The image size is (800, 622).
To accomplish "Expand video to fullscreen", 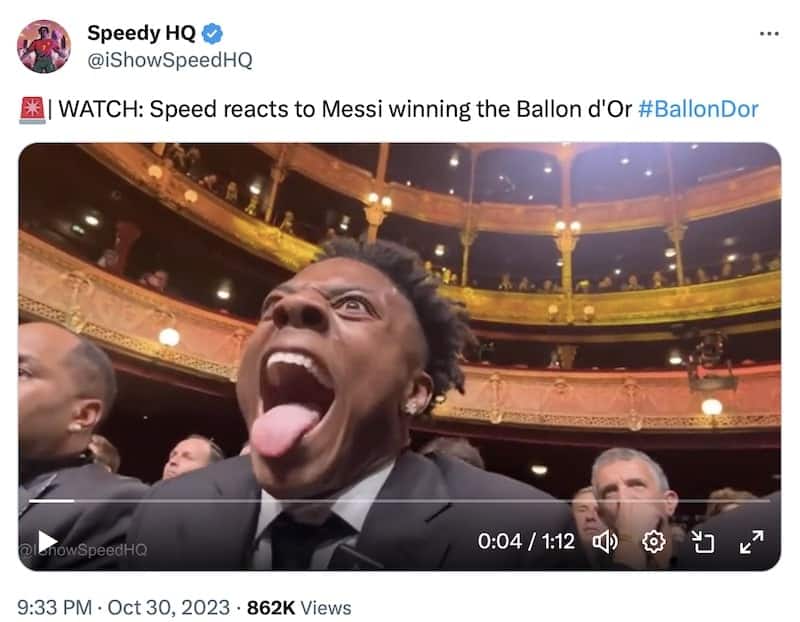I will tap(751, 542).
